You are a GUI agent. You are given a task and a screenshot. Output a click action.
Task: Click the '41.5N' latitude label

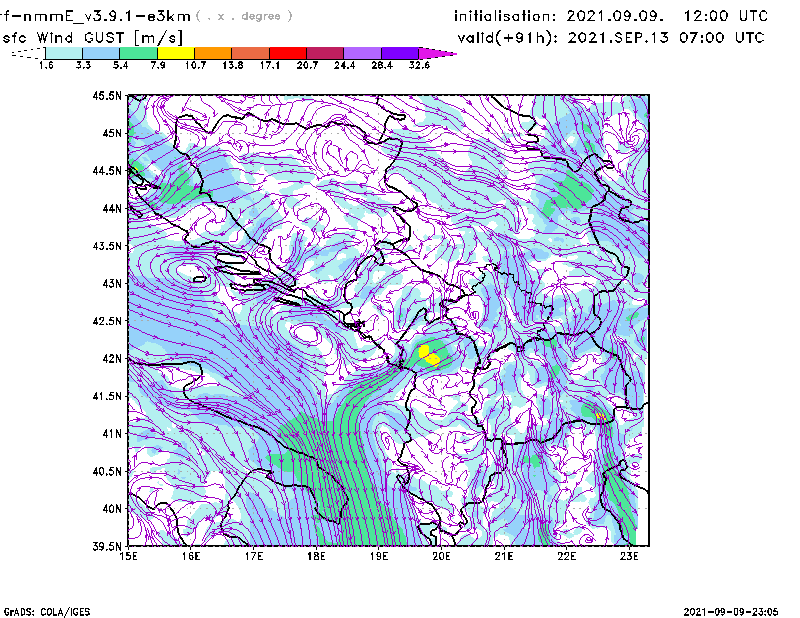[x=107, y=396]
